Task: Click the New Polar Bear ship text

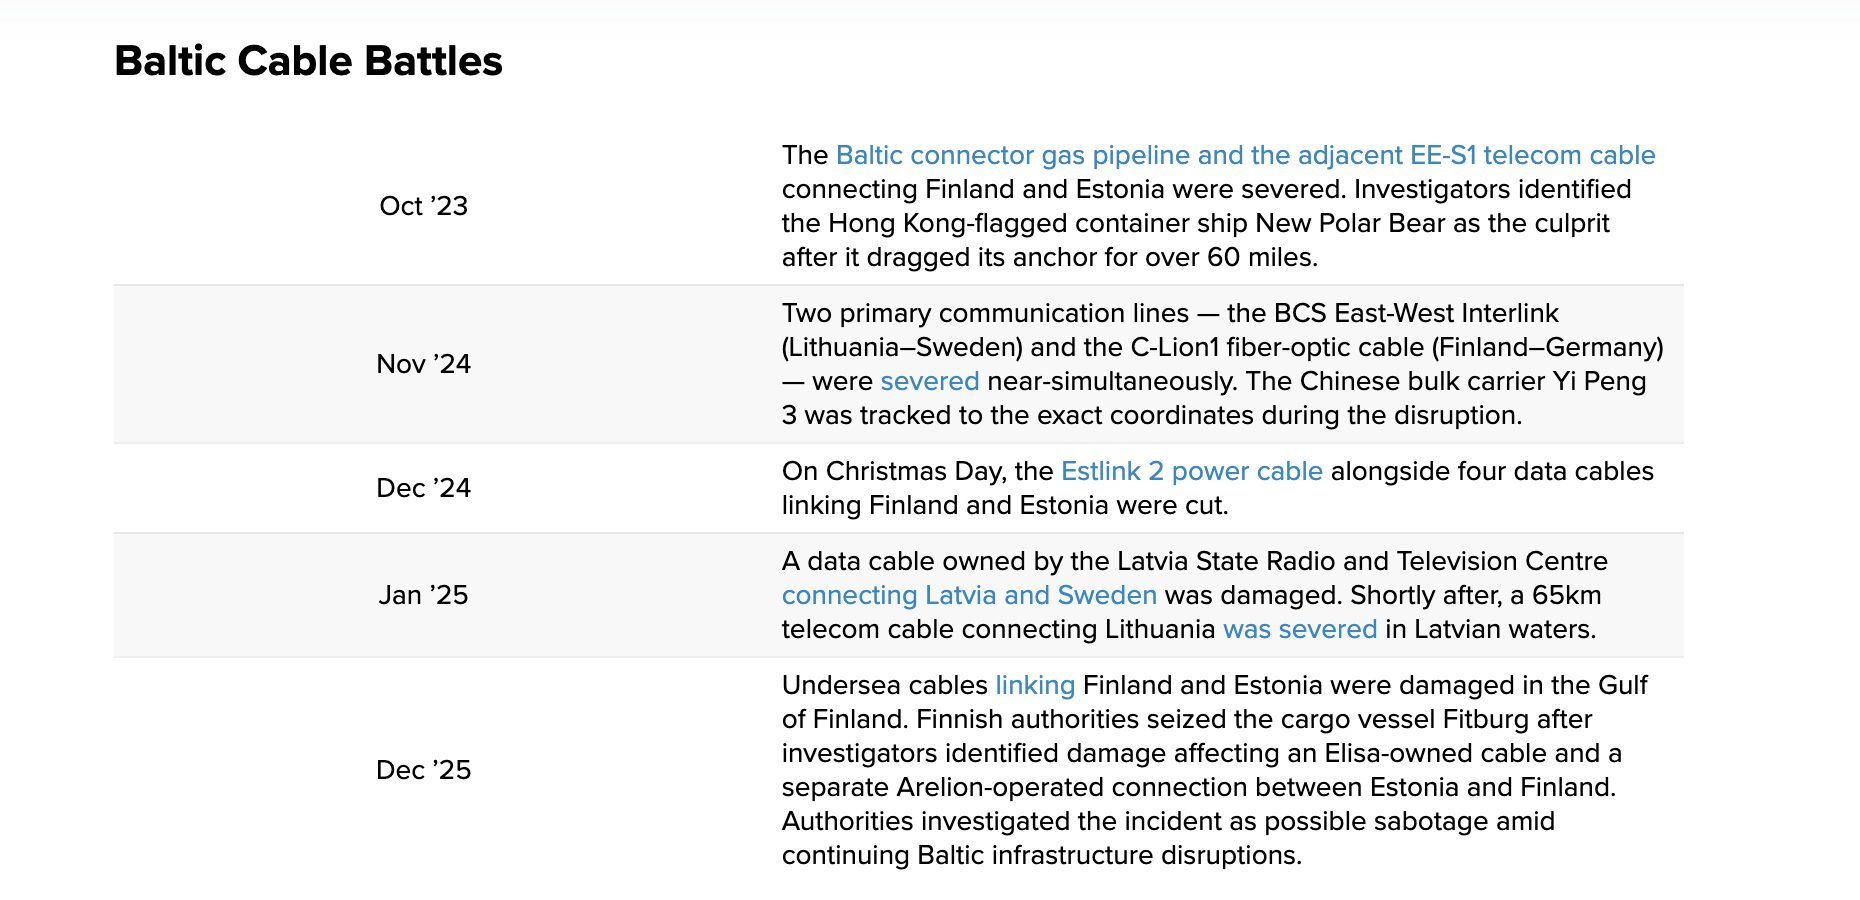Action: click(x=1350, y=223)
